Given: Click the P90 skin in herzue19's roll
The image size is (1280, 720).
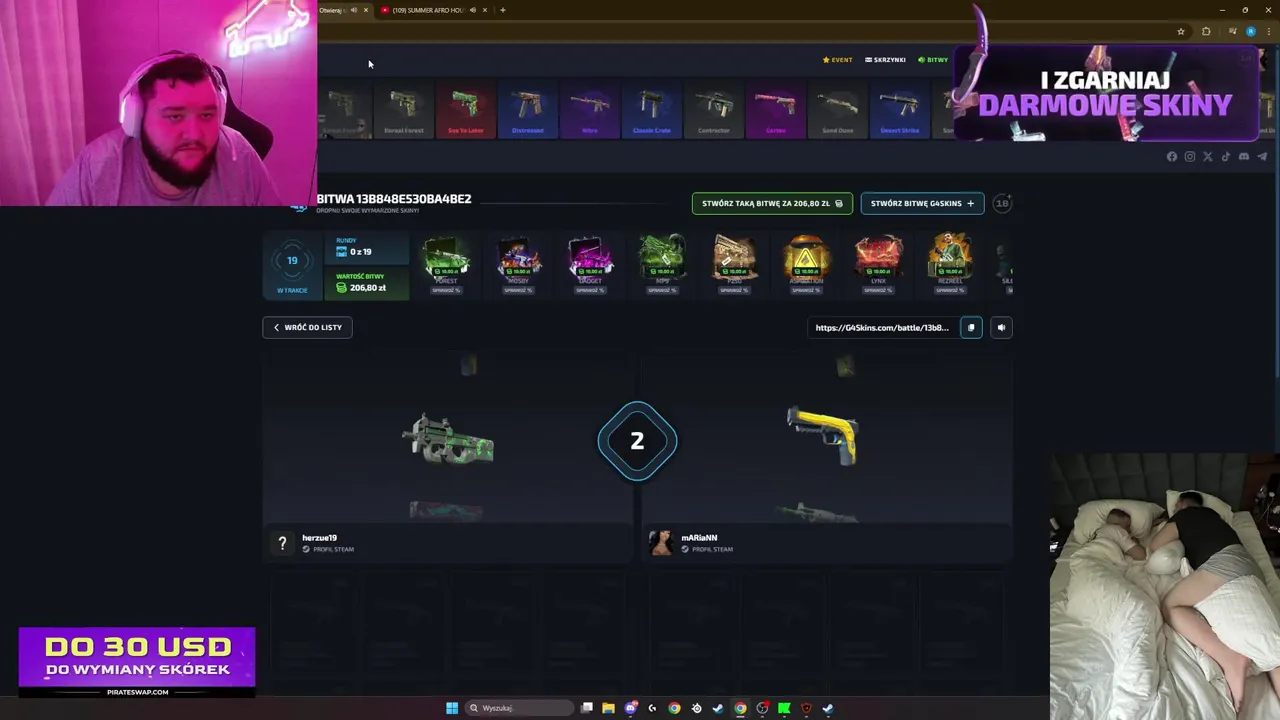Looking at the screenshot, I should pos(448,441).
